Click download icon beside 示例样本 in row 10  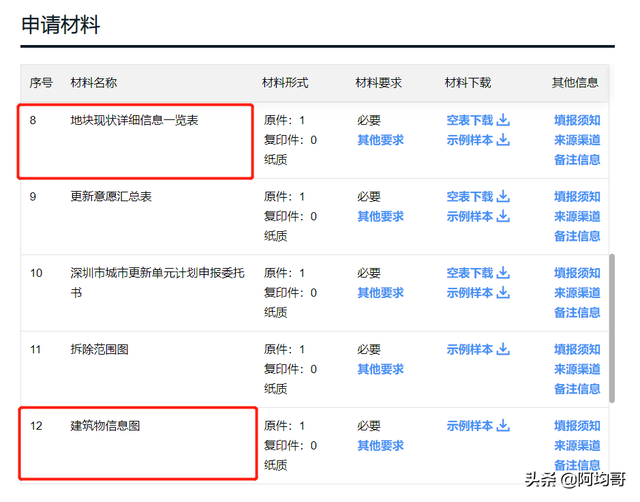point(503,292)
